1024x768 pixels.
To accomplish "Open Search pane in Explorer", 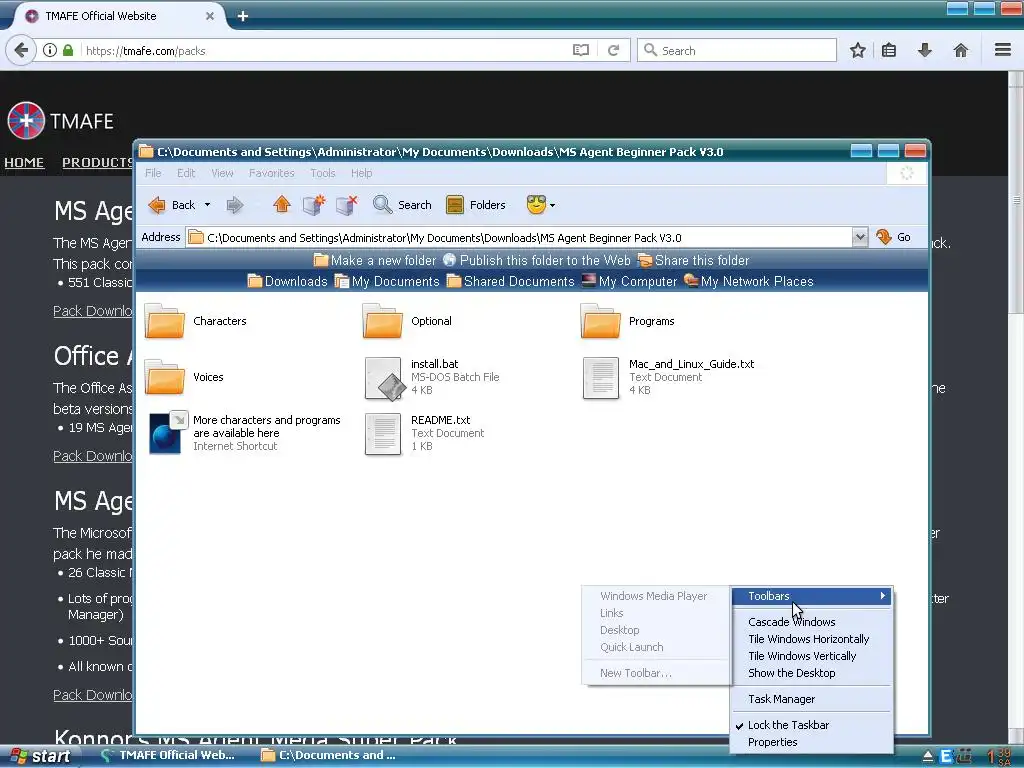I will [x=402, y=205].
